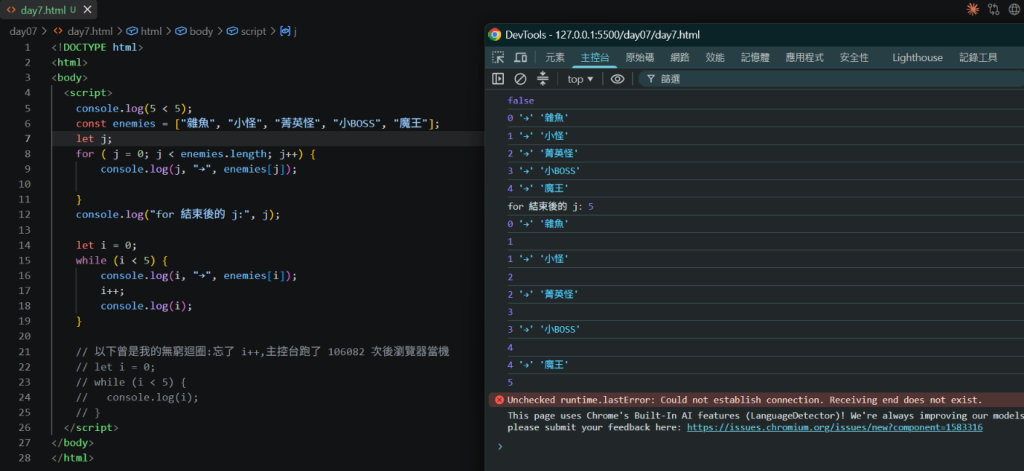Open the 記憶體 tab in DevTools
Viewport: 1024px width, 471px height.
[756, 57]
